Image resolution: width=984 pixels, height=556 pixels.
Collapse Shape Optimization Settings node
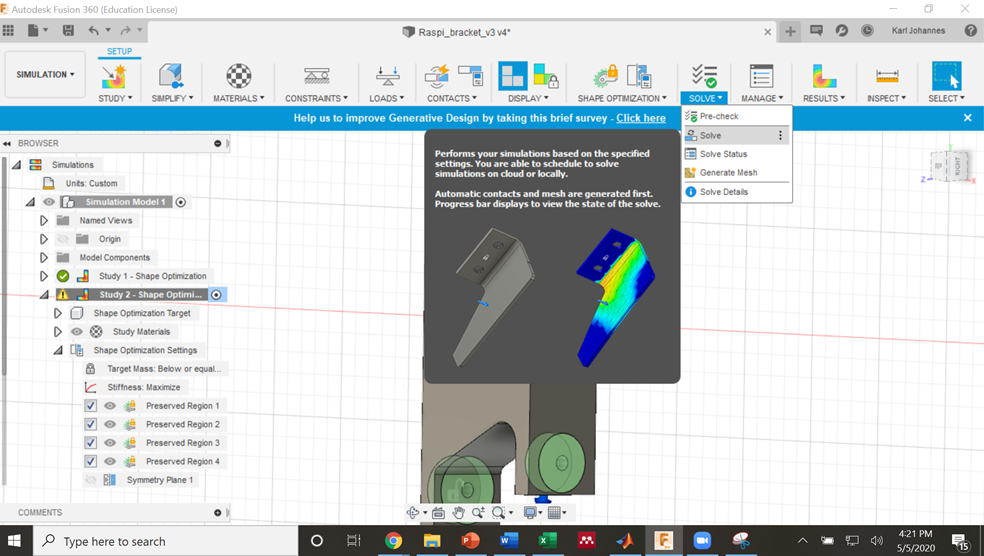pos(58,350)
